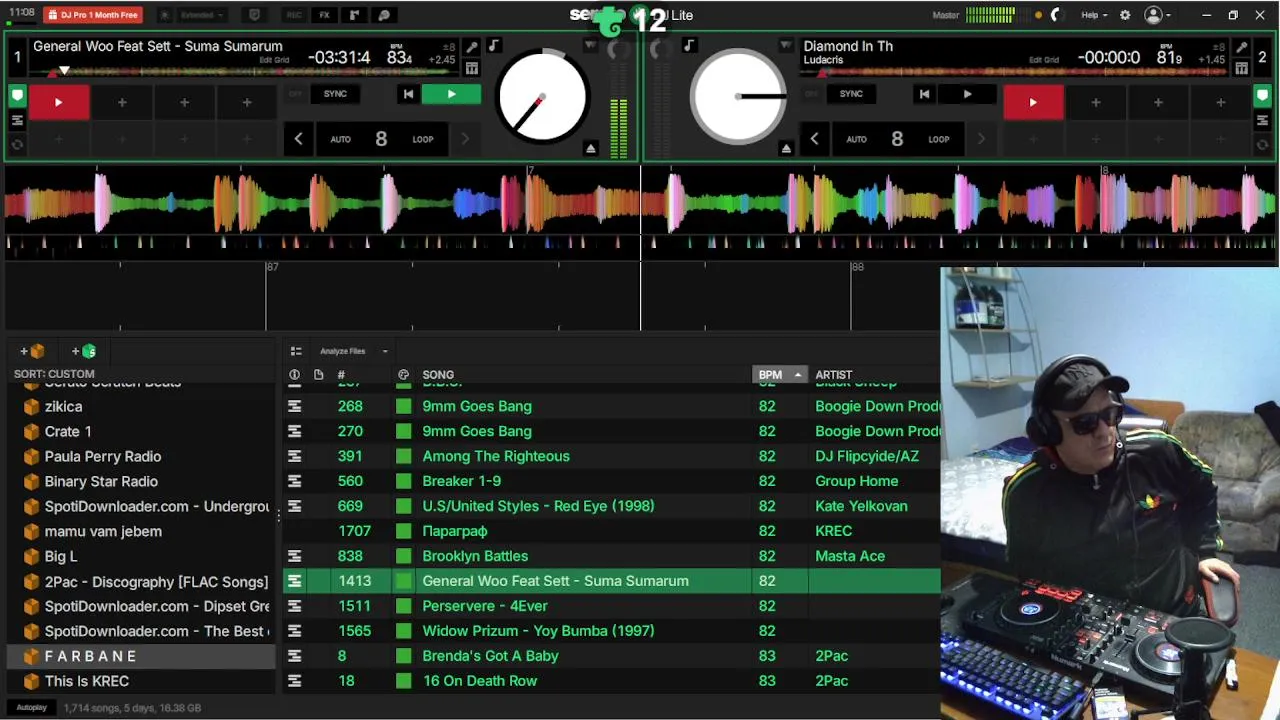Image resolution: width=1280 pixels, height=720 pixels.
Task: Toggle the Autoplay button
Action: (31, 708)
